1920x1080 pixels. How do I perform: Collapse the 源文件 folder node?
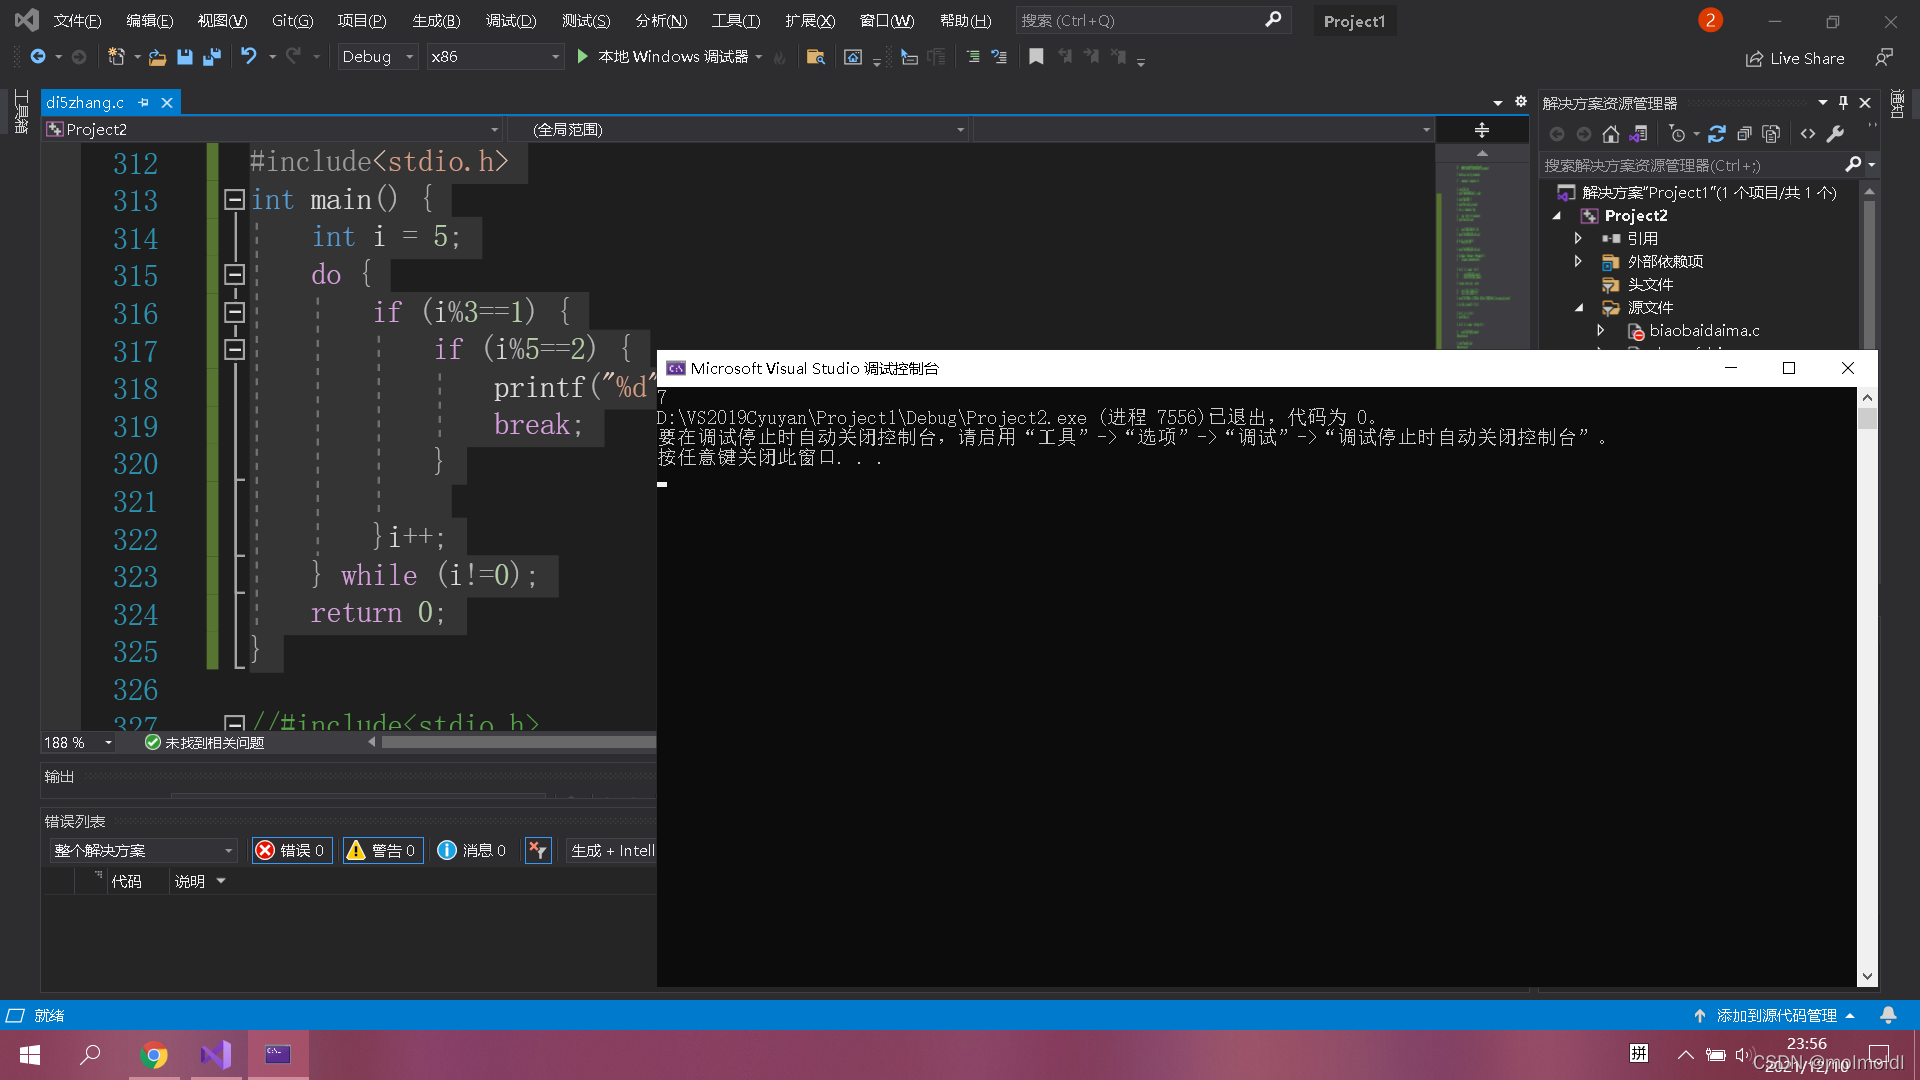click(1579, 307)
